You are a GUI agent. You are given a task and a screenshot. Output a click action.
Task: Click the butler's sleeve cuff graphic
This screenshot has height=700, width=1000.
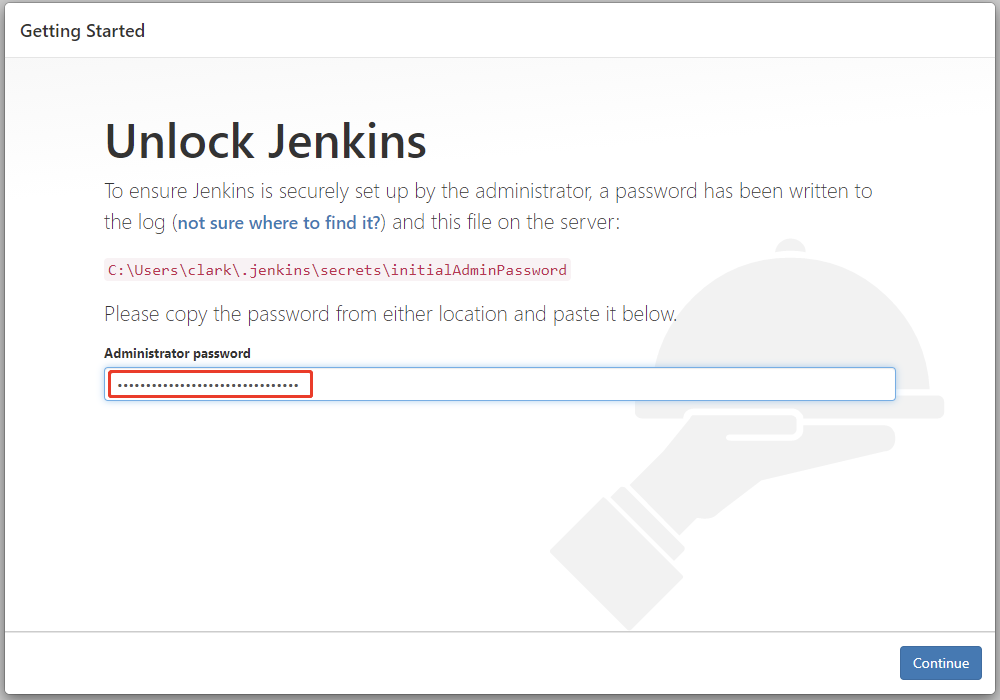(620, 540)
